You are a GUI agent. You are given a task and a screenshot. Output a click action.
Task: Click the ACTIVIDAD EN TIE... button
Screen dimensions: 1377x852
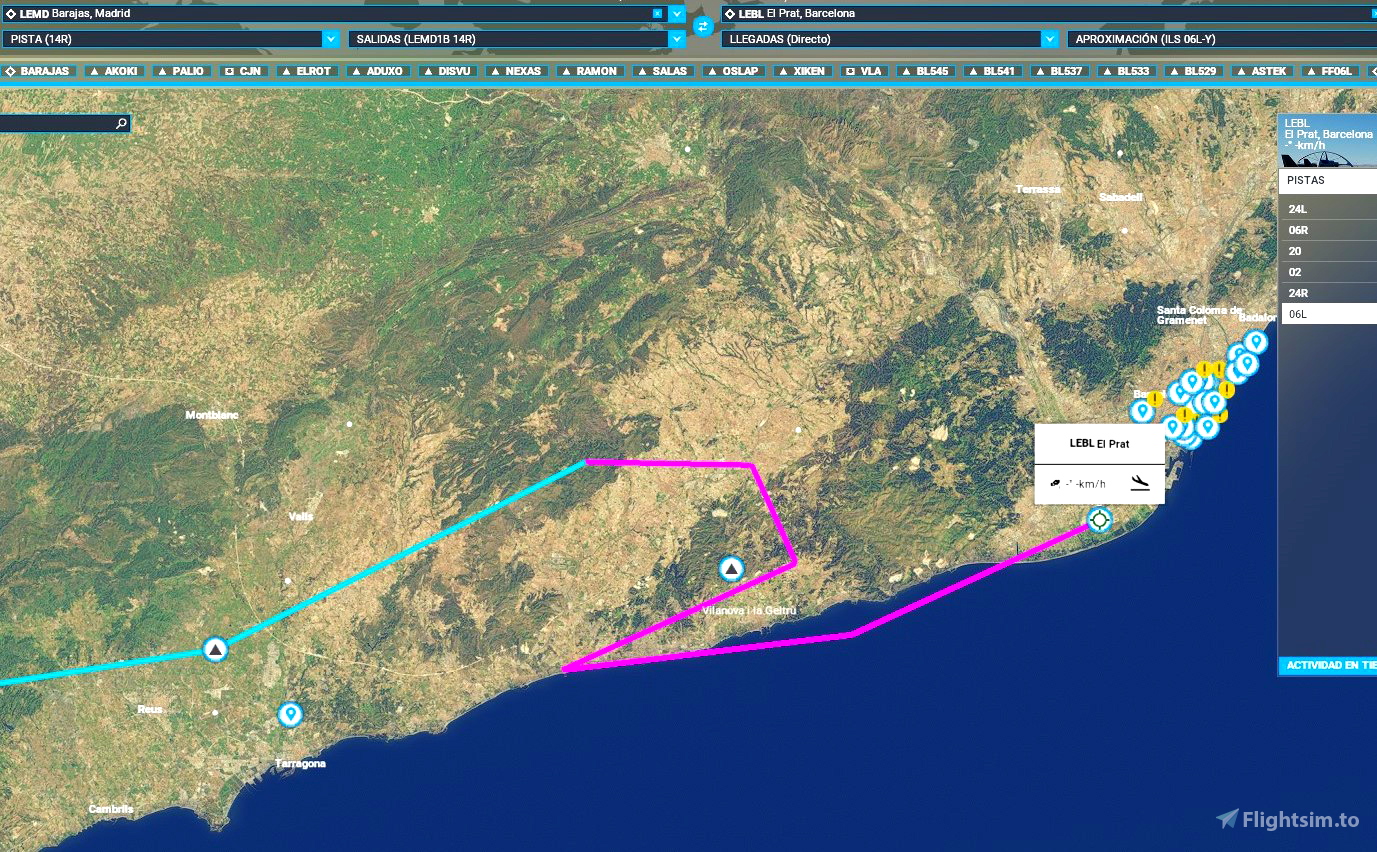[x=1329, y=666]
